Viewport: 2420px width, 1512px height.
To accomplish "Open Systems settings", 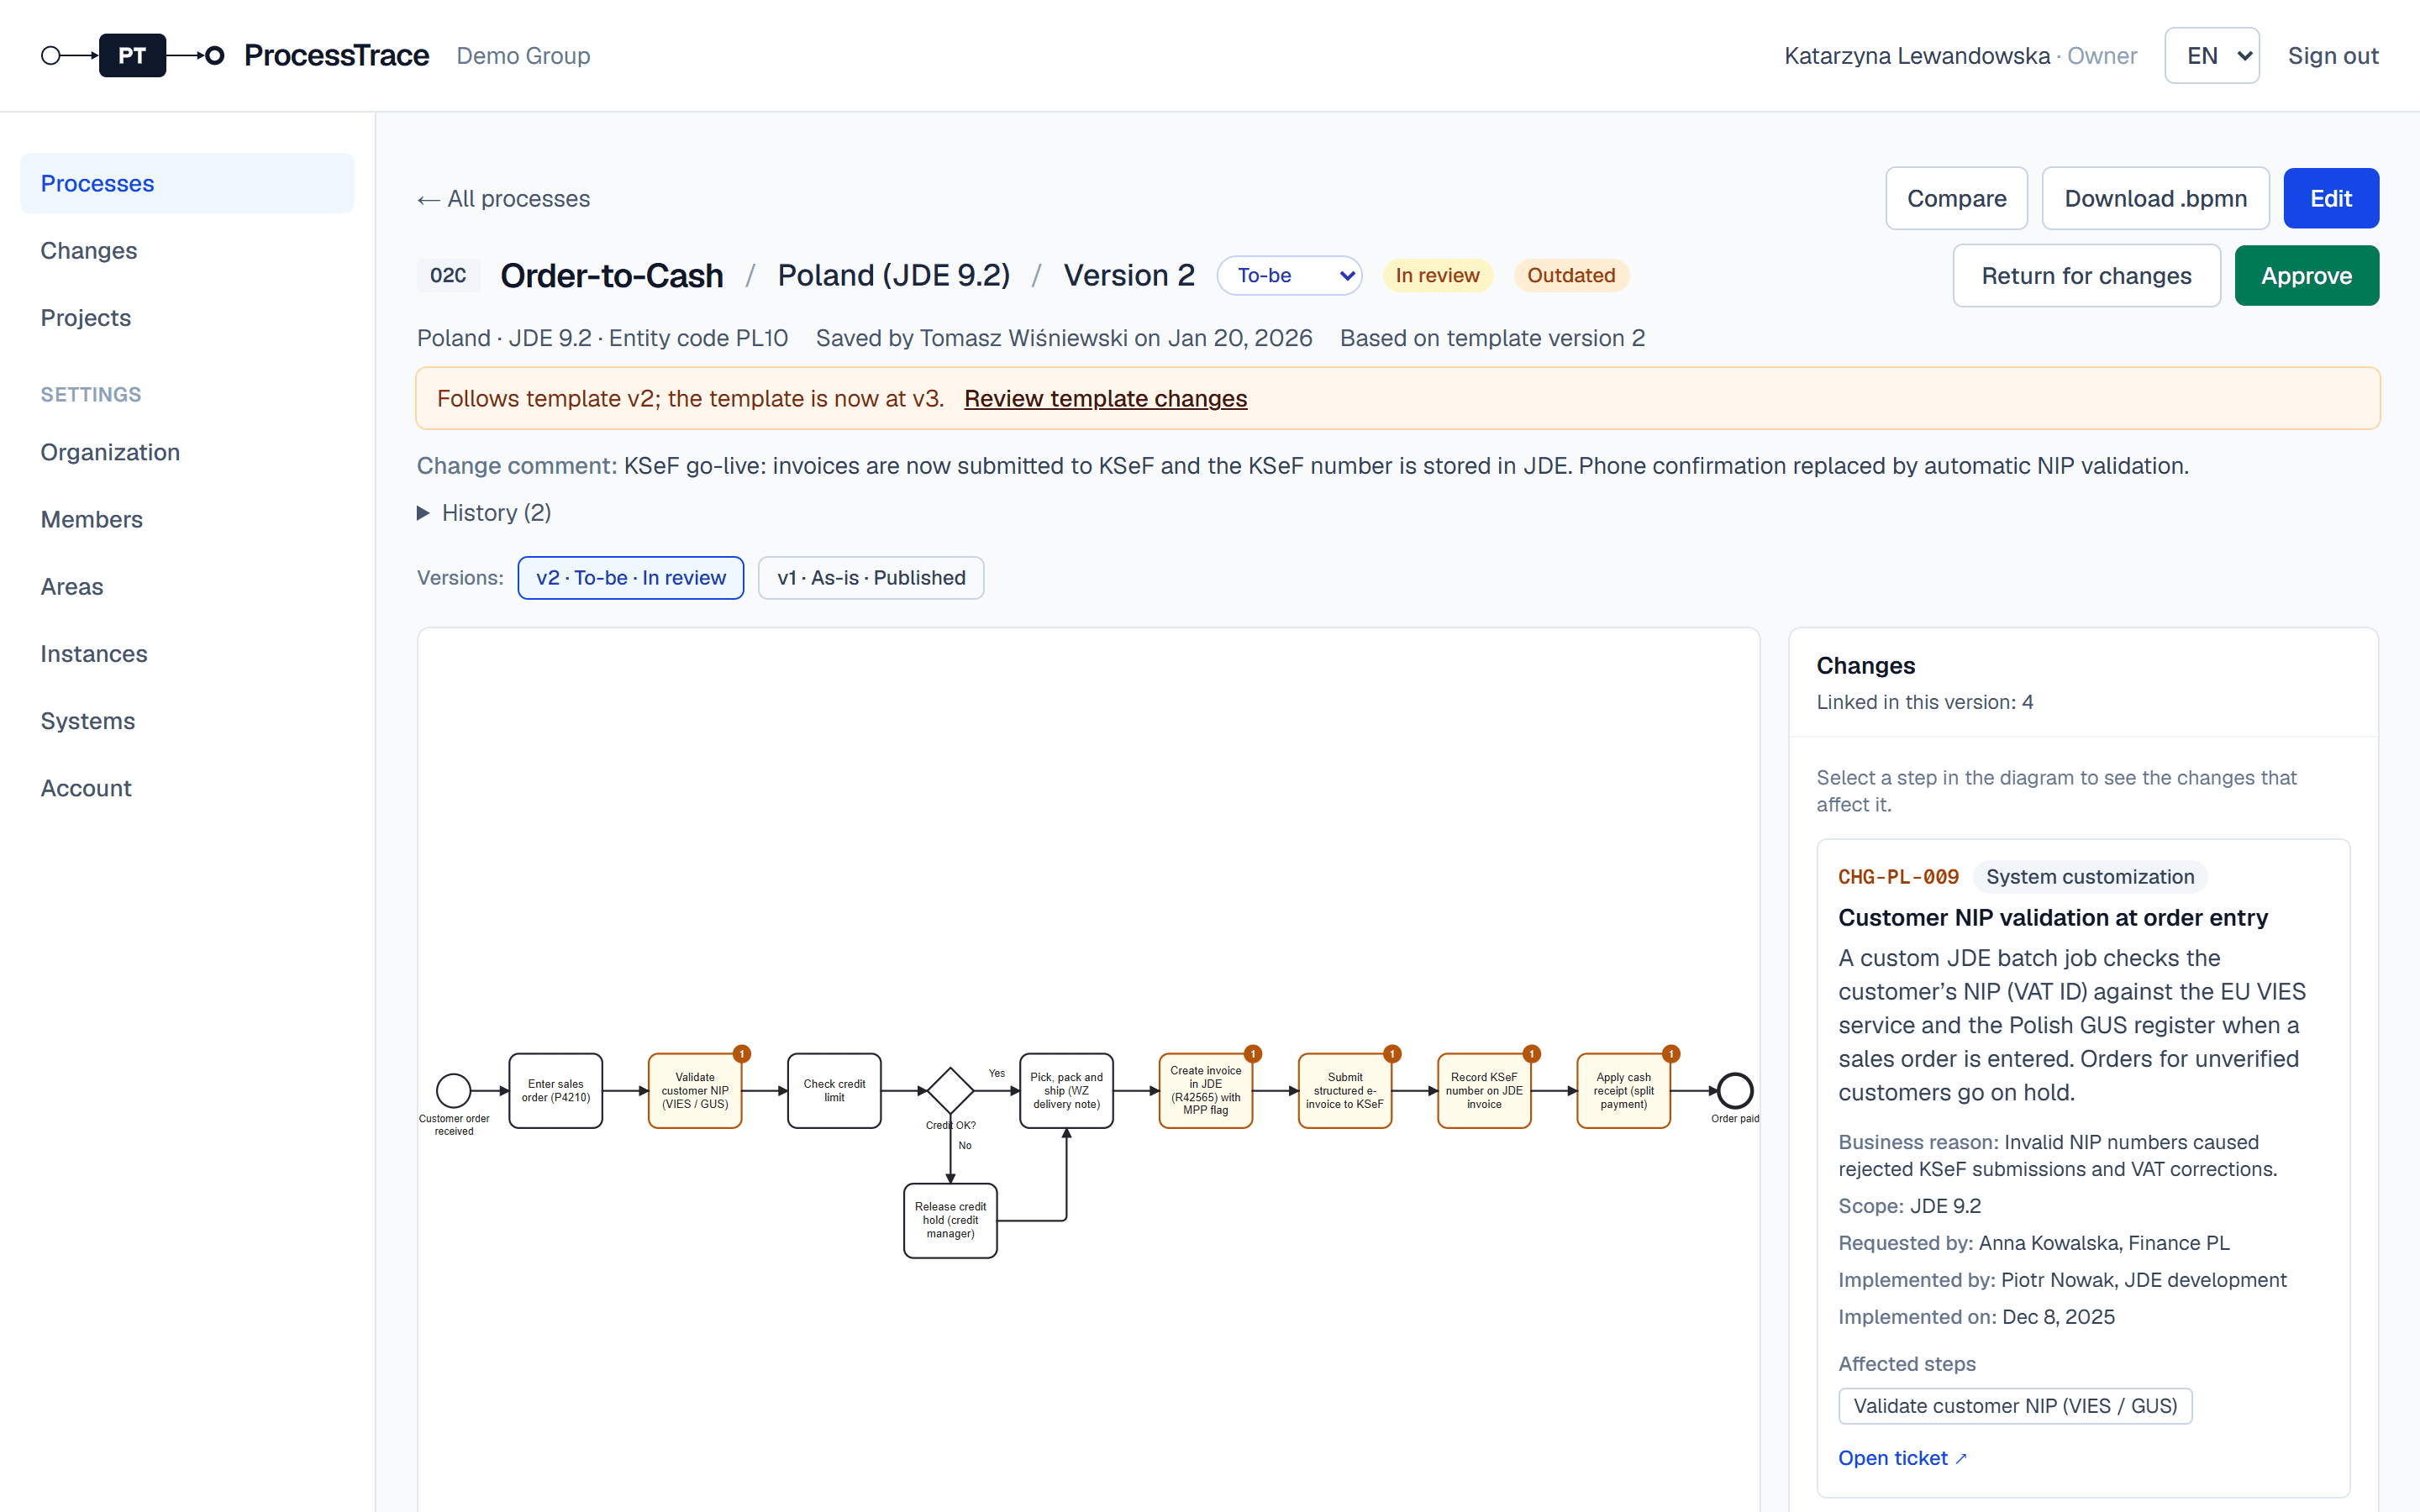I will tap(187, 720).
